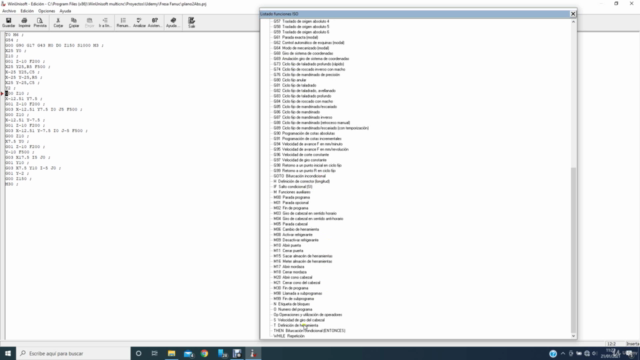Select GOTO Bifurcación incondicional entry
This screenshot has width=640, height=360.
coord(300,176)
